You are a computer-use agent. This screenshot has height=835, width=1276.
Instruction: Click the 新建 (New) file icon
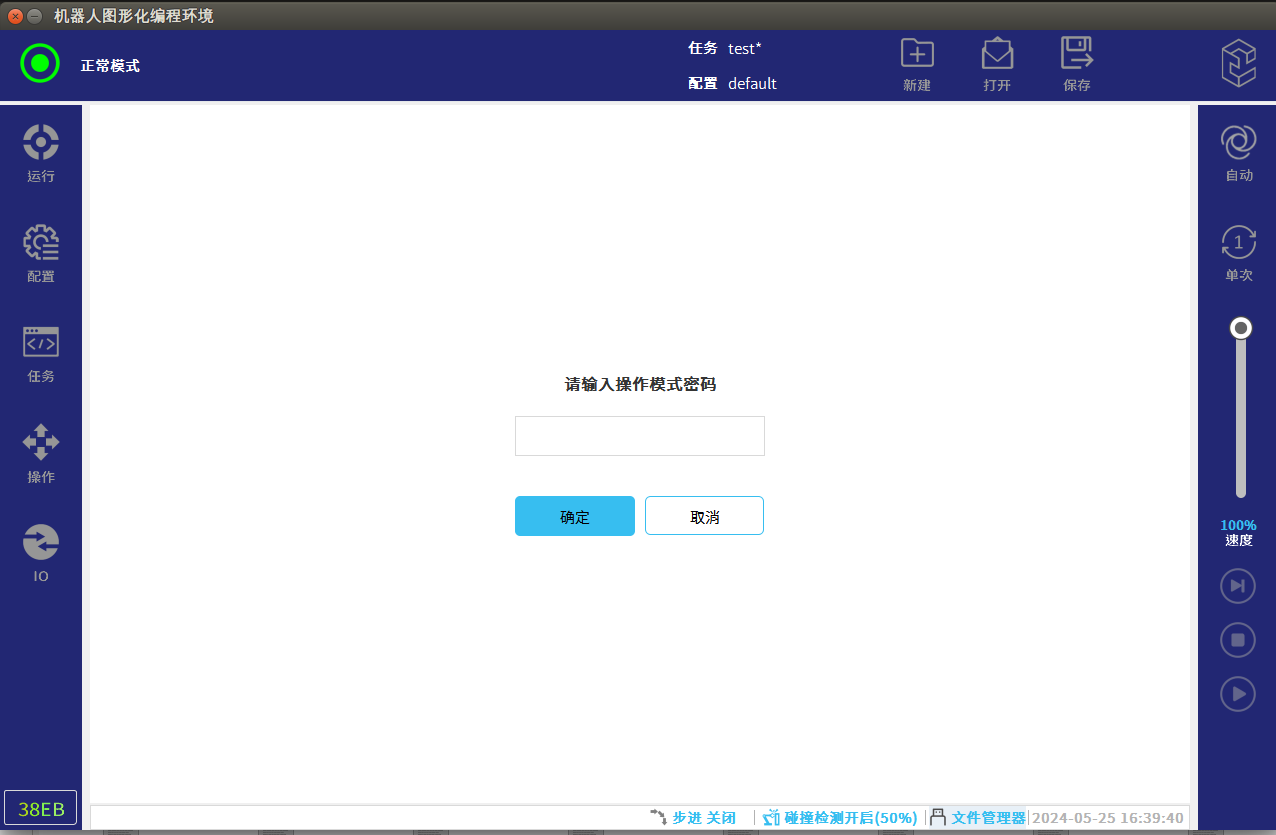(x=917, y=55)
